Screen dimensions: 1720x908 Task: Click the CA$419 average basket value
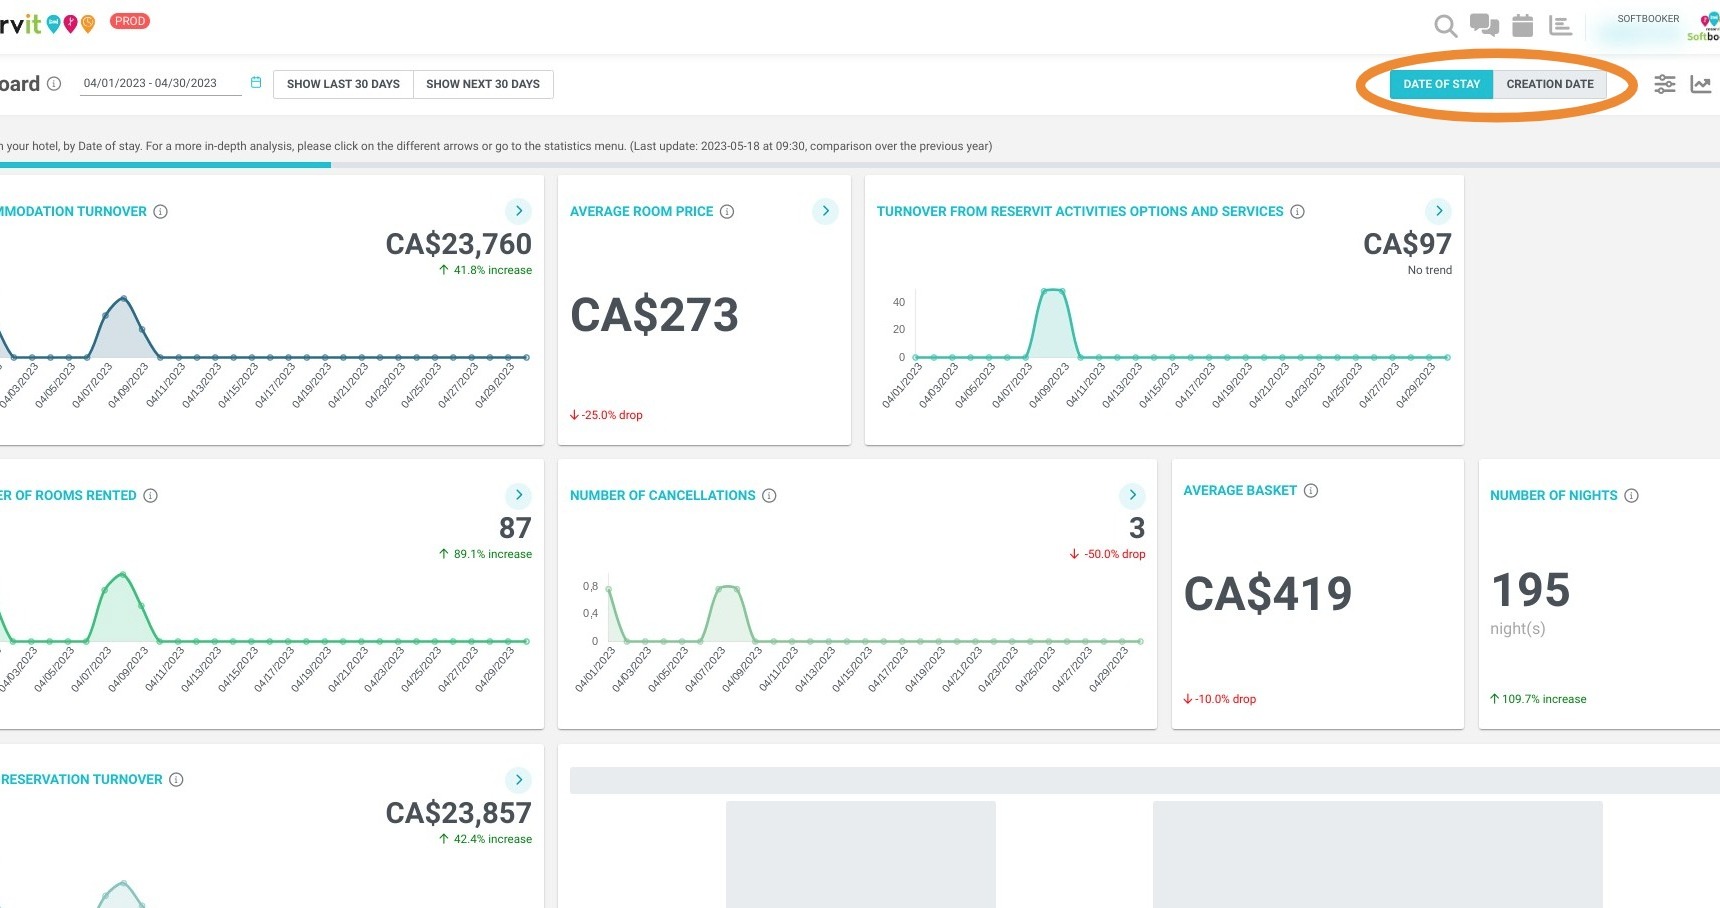coord(1268,594)
